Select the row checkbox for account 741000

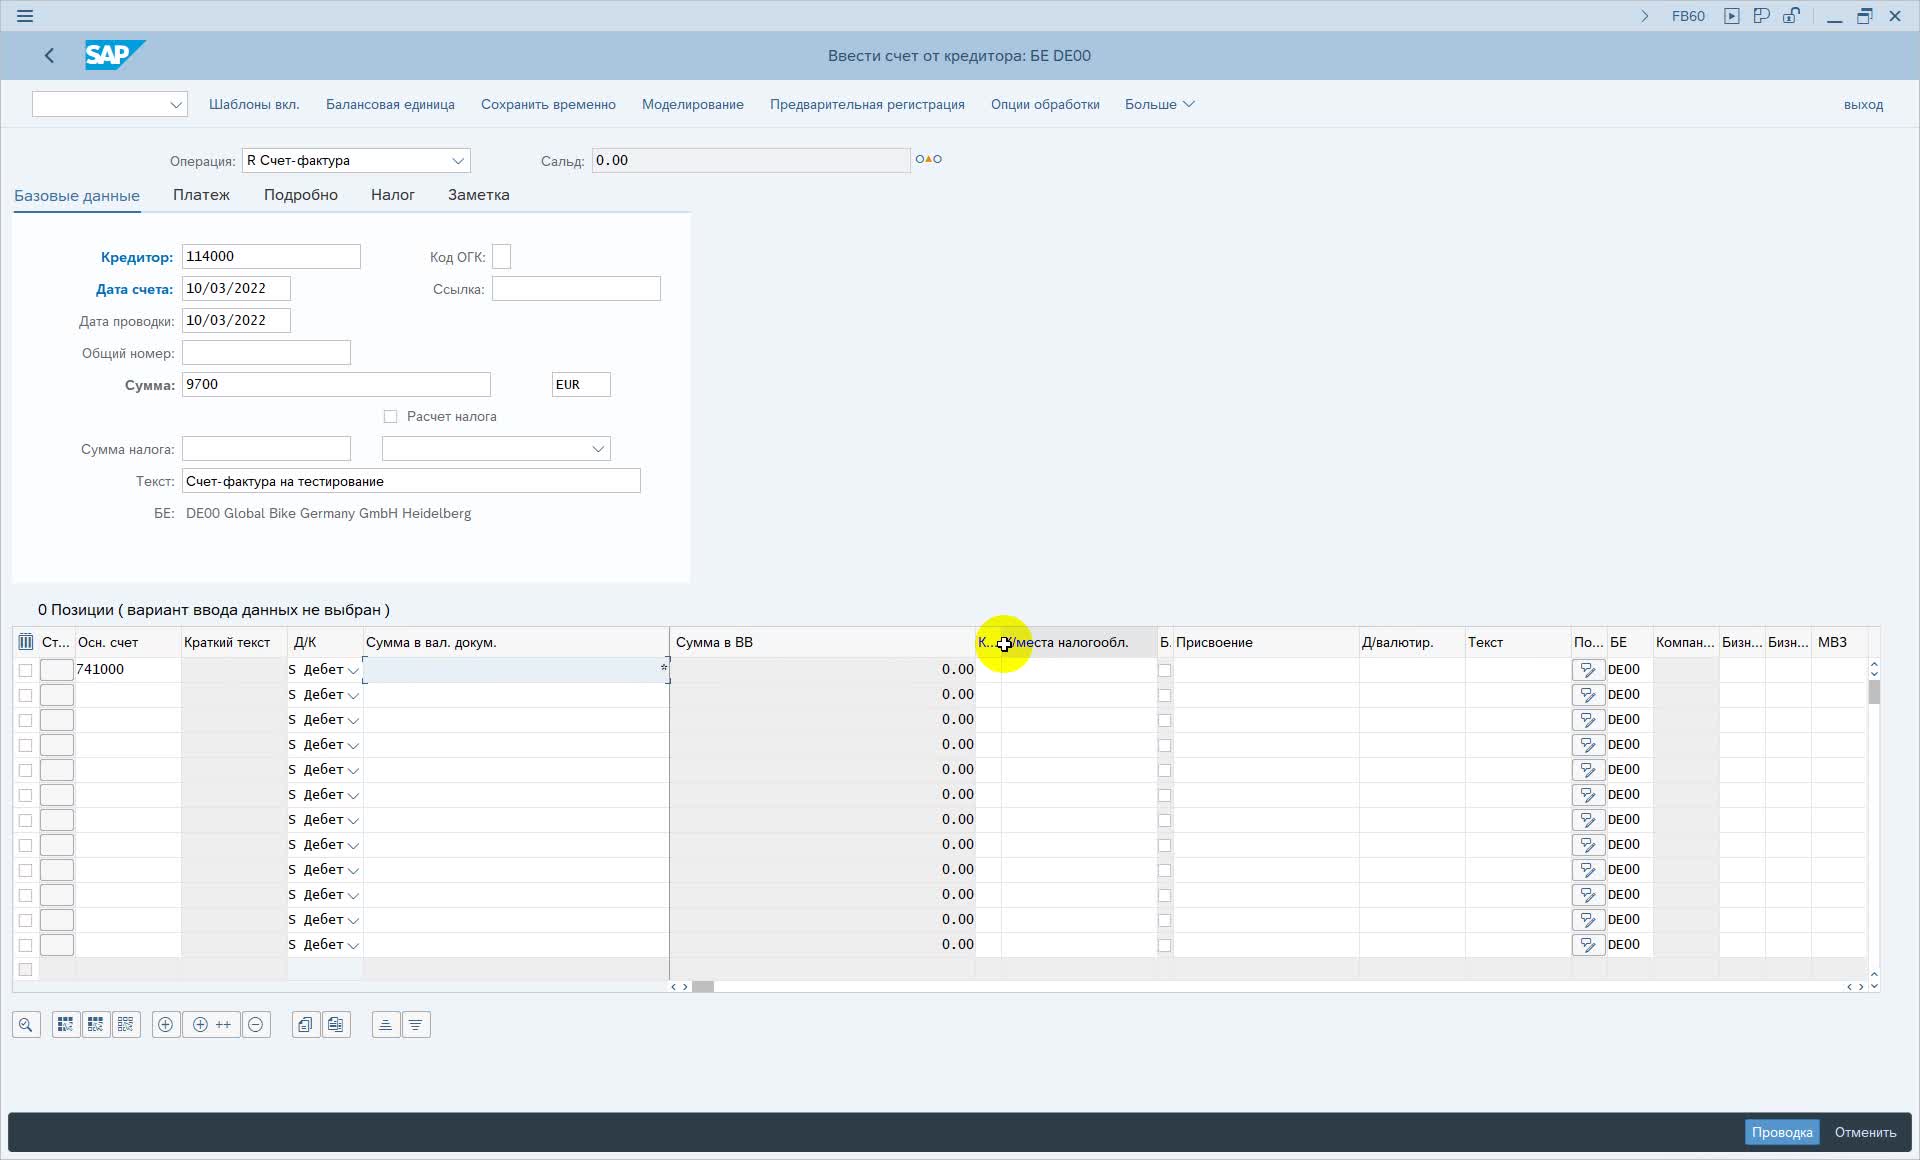pyautogui.click(x=26, y=670)
